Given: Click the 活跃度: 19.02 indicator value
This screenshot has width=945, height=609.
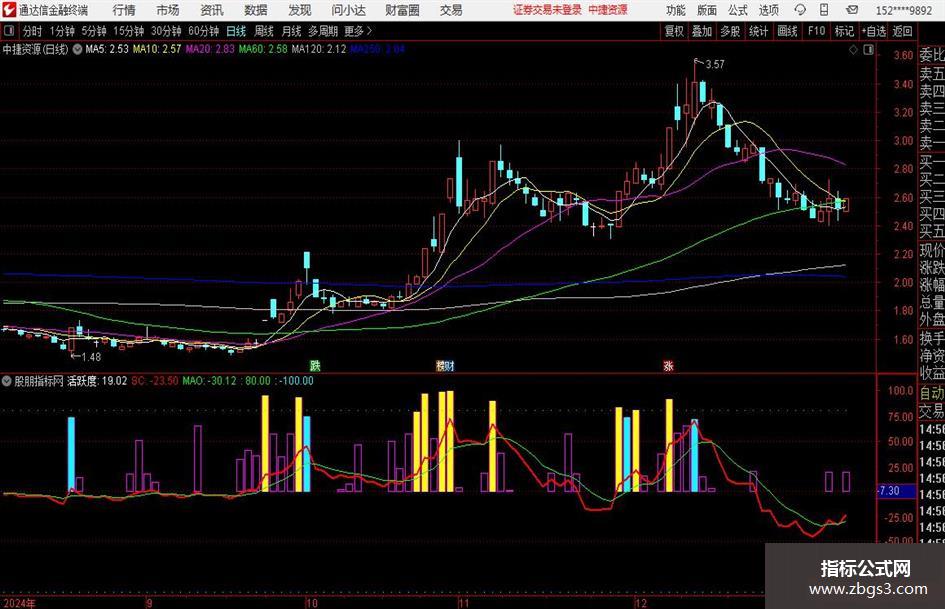Looking at the screenshot, I should coord(97,381).
